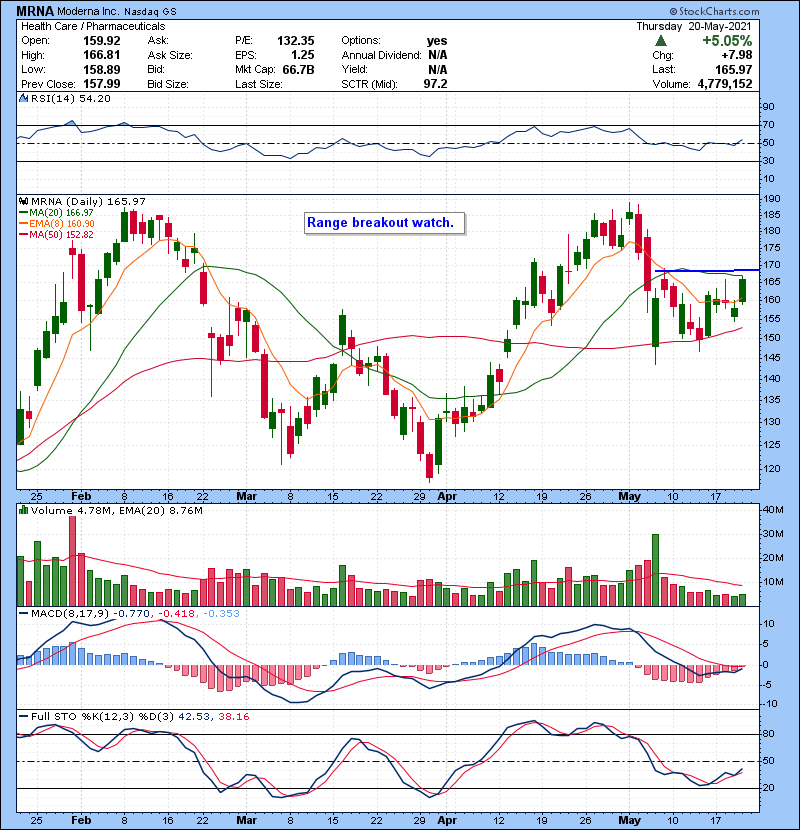Viewport: 800px width, 830px height.
Task: Click the Nasdaq GS exchange label
Action: click(150, 12)
